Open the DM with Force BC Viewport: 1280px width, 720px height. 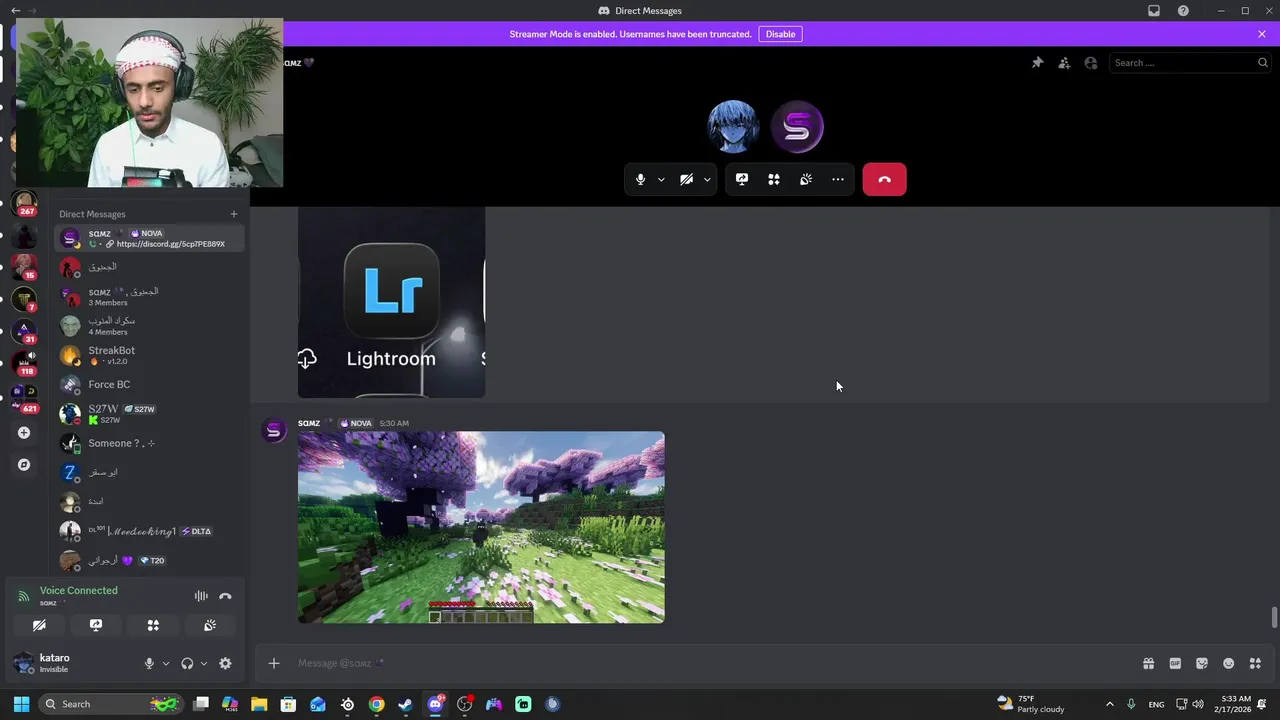pos(149,384)
